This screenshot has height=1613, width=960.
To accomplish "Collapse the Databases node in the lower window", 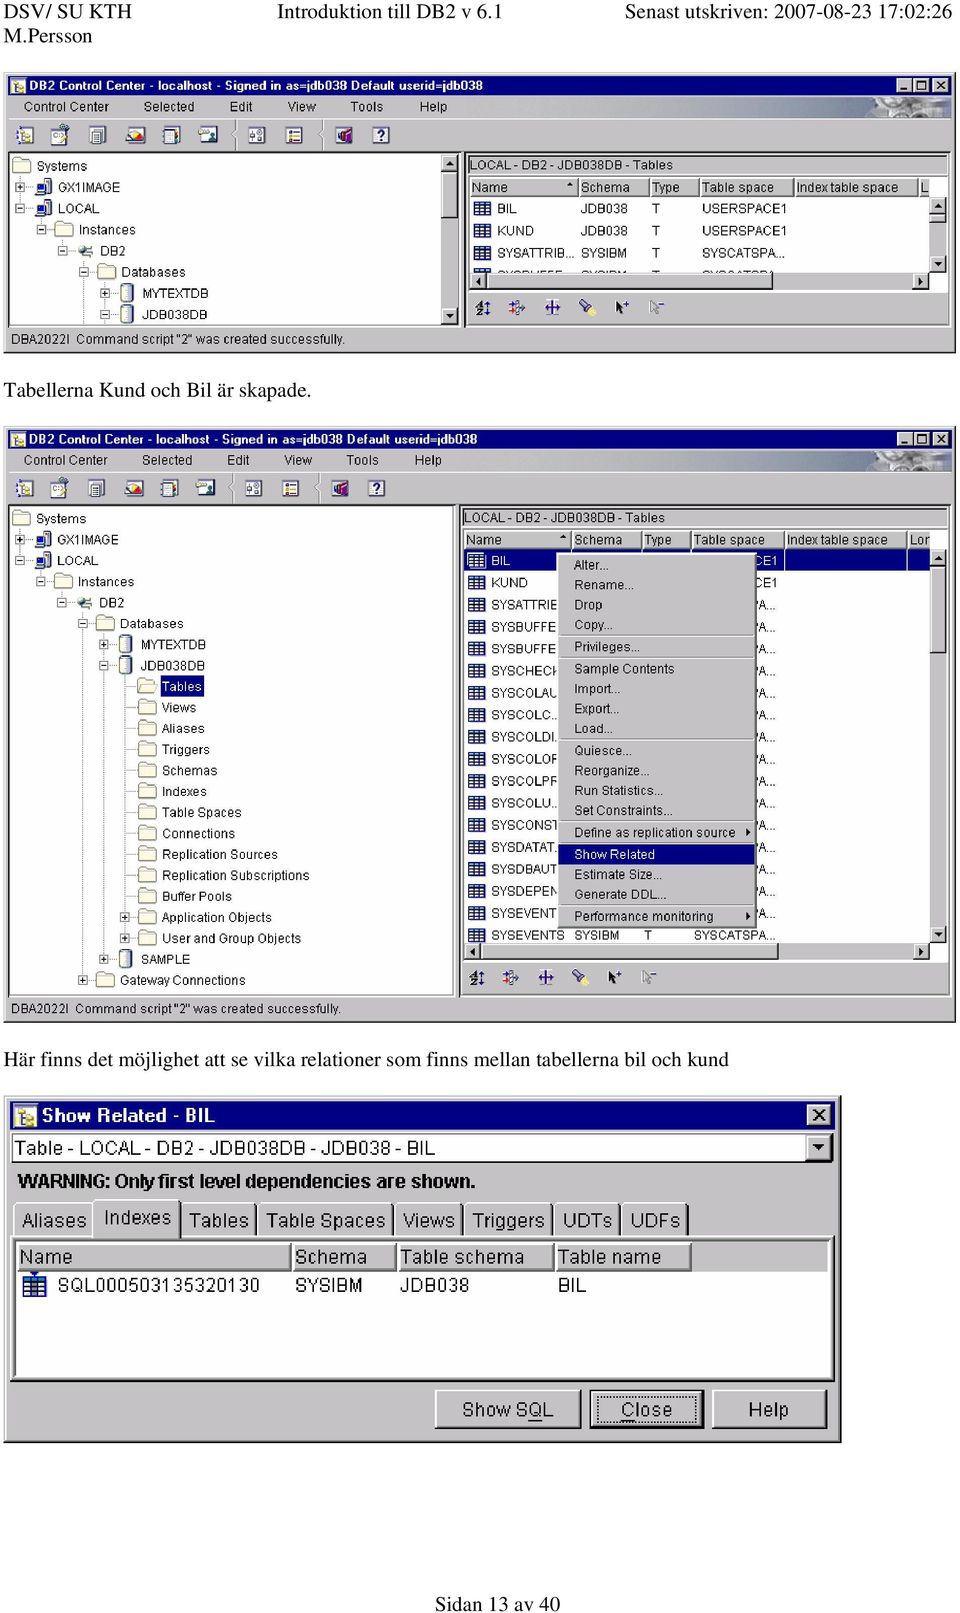I will click(x=83, y=623).
